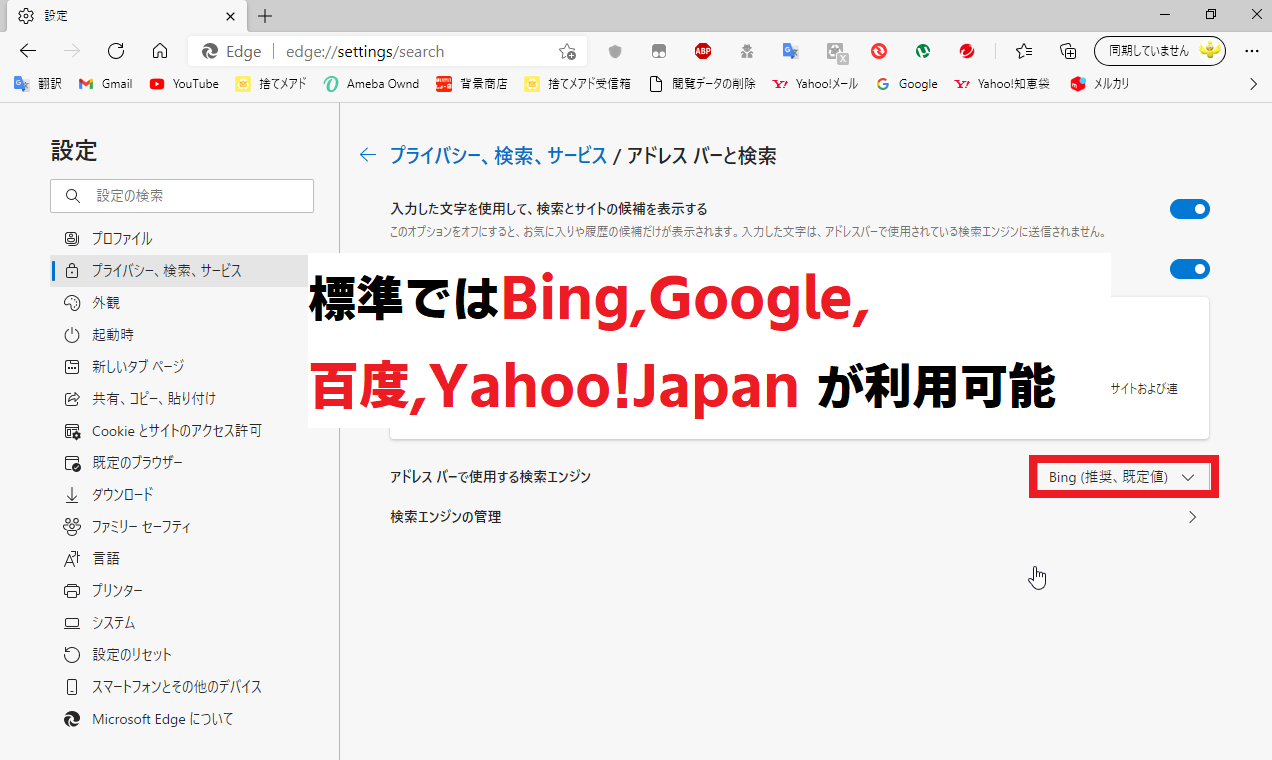Open the メルカリ bookmark

point(1100,84)
